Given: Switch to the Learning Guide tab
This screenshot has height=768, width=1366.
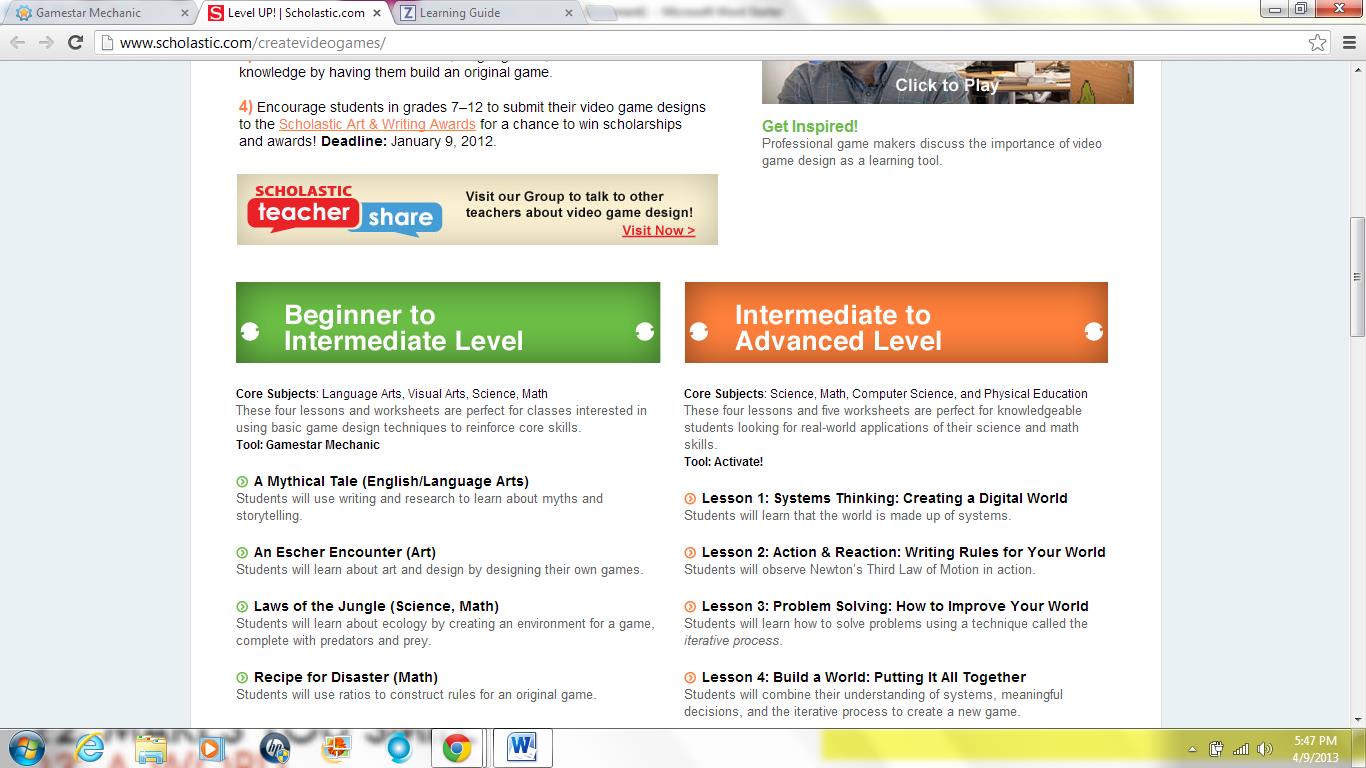Looking at the screenshot, I should (486, 13).
